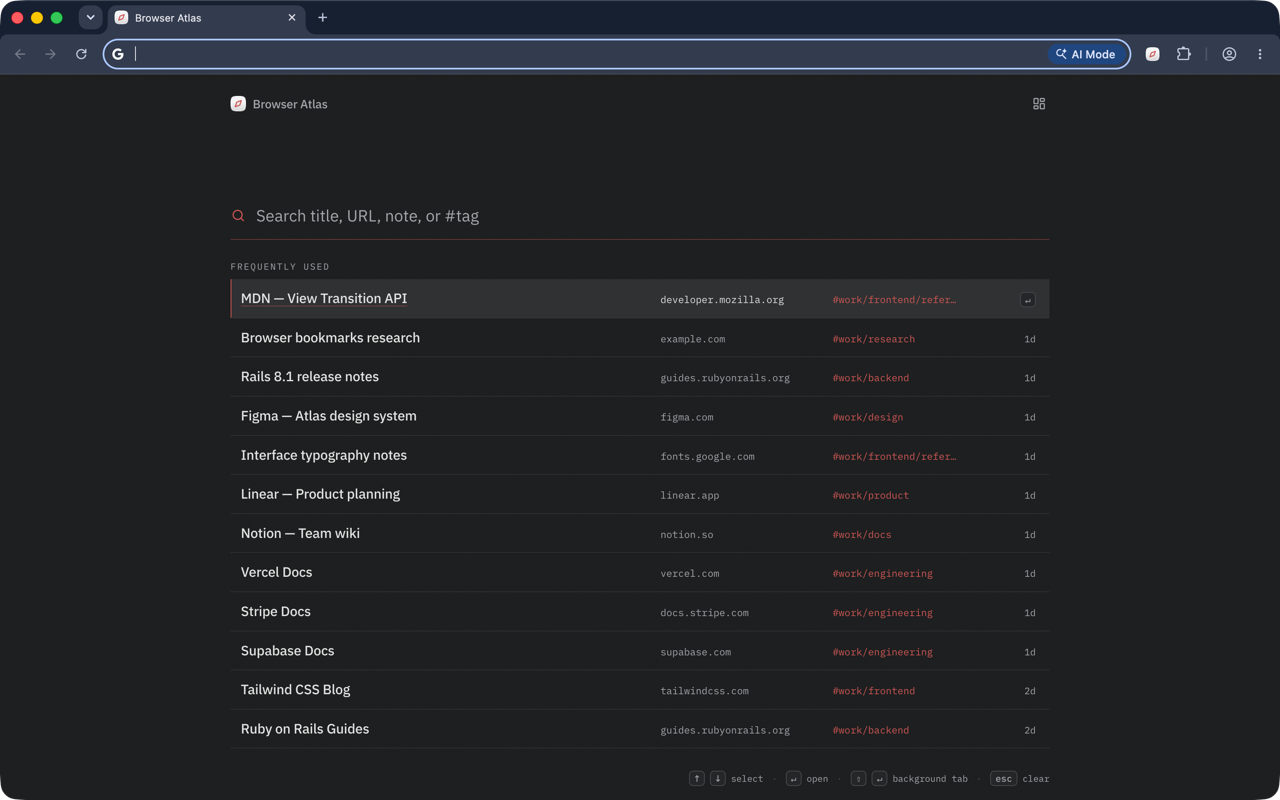Screen dimensions: 1280x800
Task: Click the #work/frontend tag on Tailwind row
Action: click(873, 691)
